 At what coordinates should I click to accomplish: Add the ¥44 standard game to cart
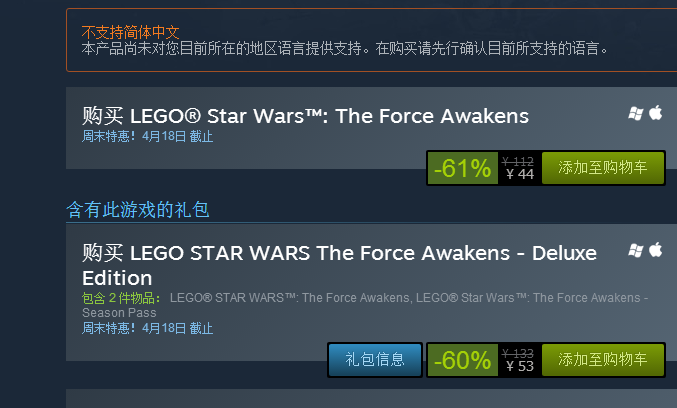click(x=602, y=169)
